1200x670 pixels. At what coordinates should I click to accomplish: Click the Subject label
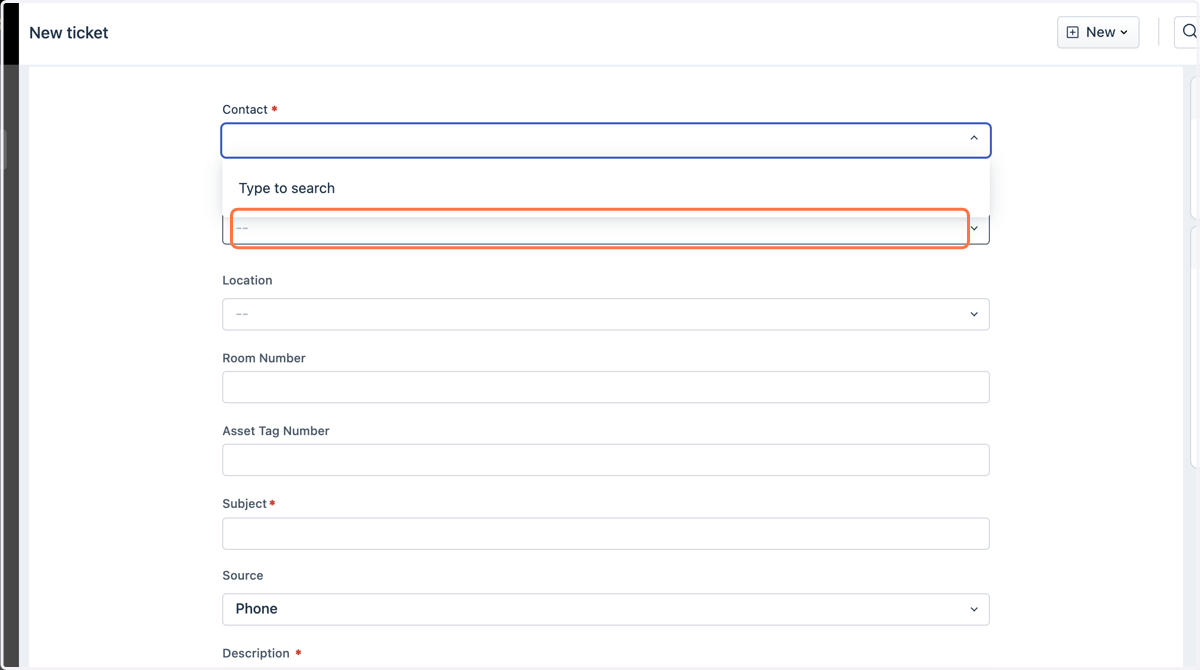tap(245, 504)
